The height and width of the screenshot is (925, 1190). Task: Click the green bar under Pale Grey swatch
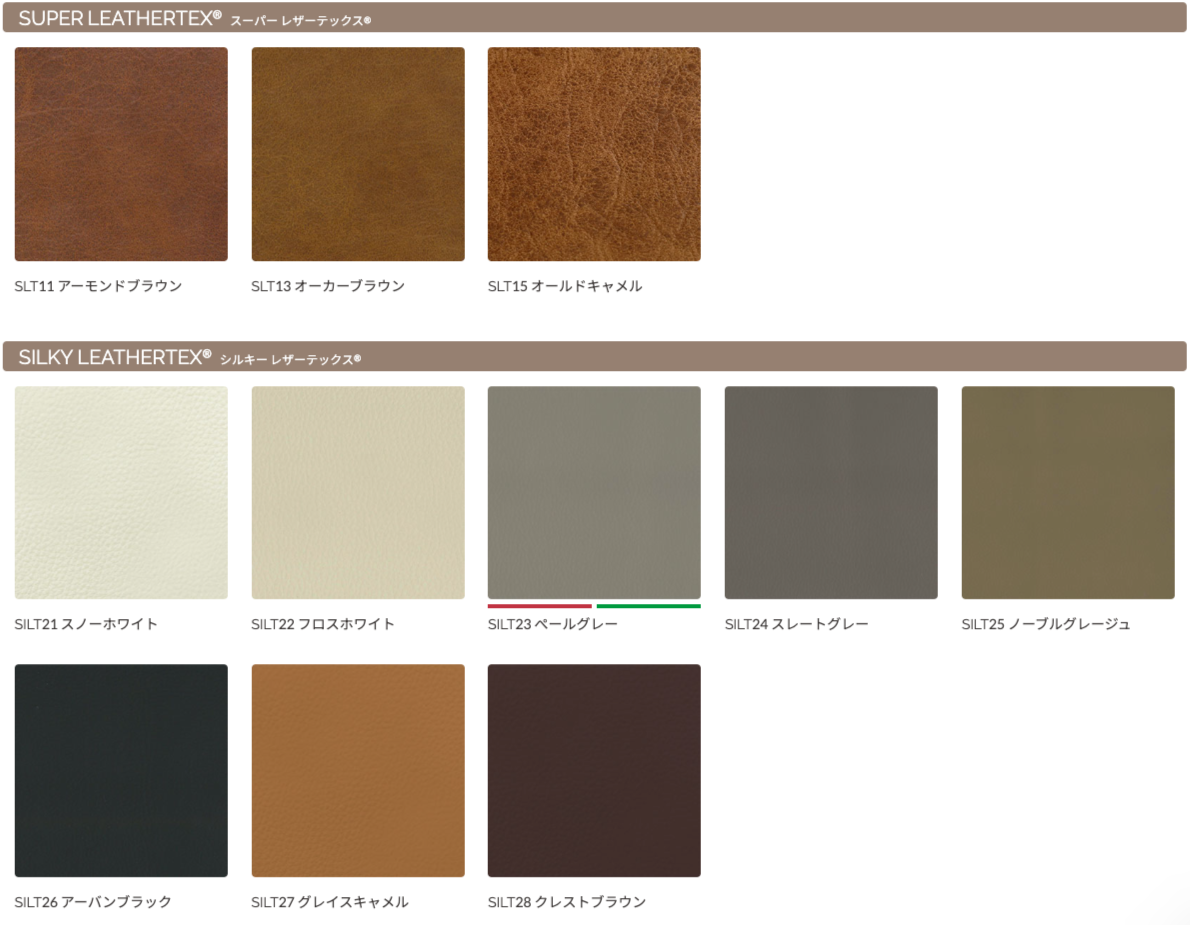649,606
